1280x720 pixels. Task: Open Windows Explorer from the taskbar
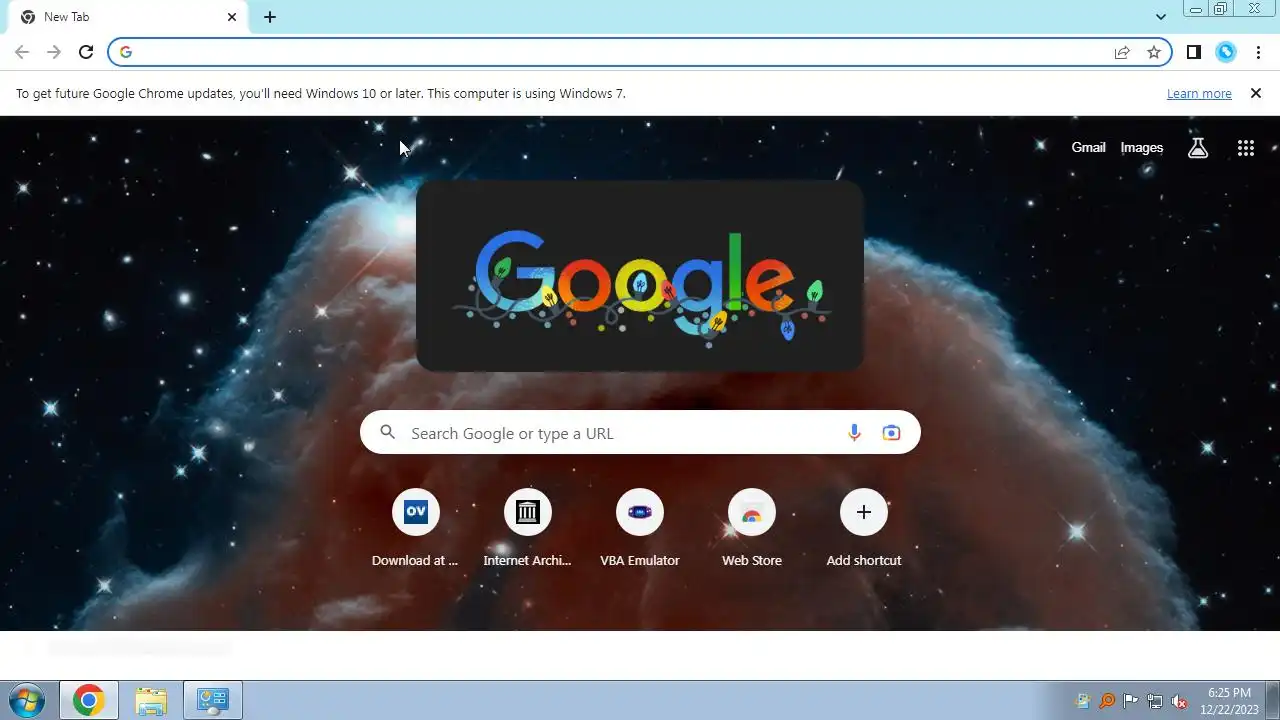click(151, 700)
